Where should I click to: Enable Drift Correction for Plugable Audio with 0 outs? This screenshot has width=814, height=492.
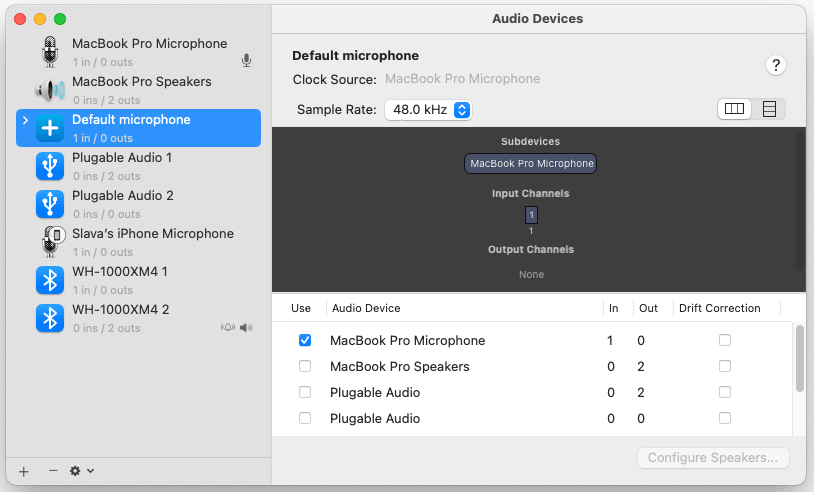point(725,418)
